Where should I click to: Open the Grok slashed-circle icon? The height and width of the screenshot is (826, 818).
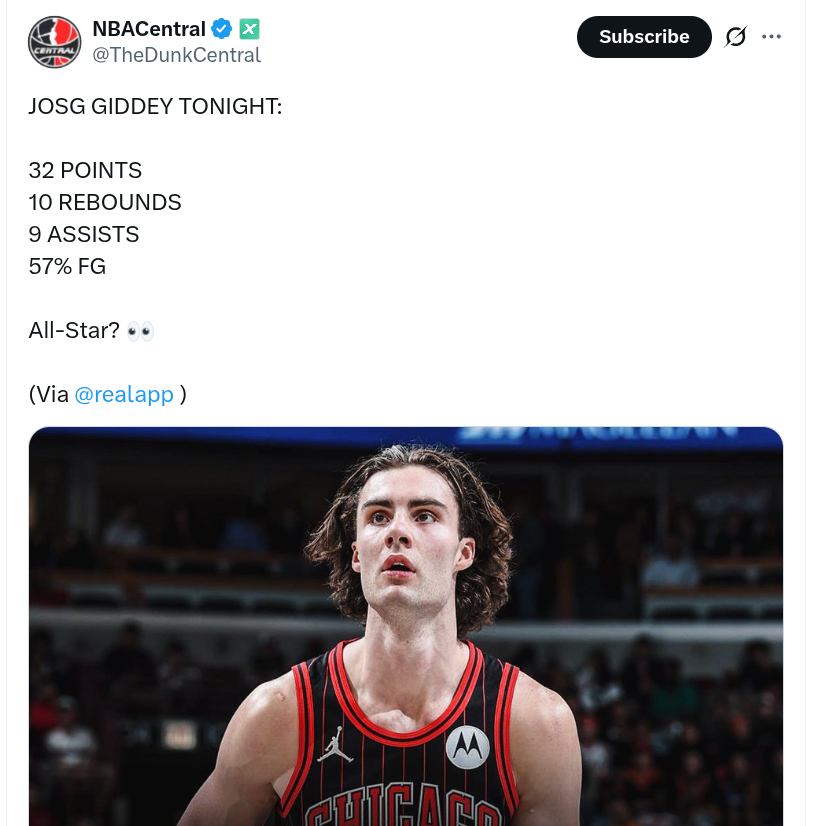click(x=735, y=36)
